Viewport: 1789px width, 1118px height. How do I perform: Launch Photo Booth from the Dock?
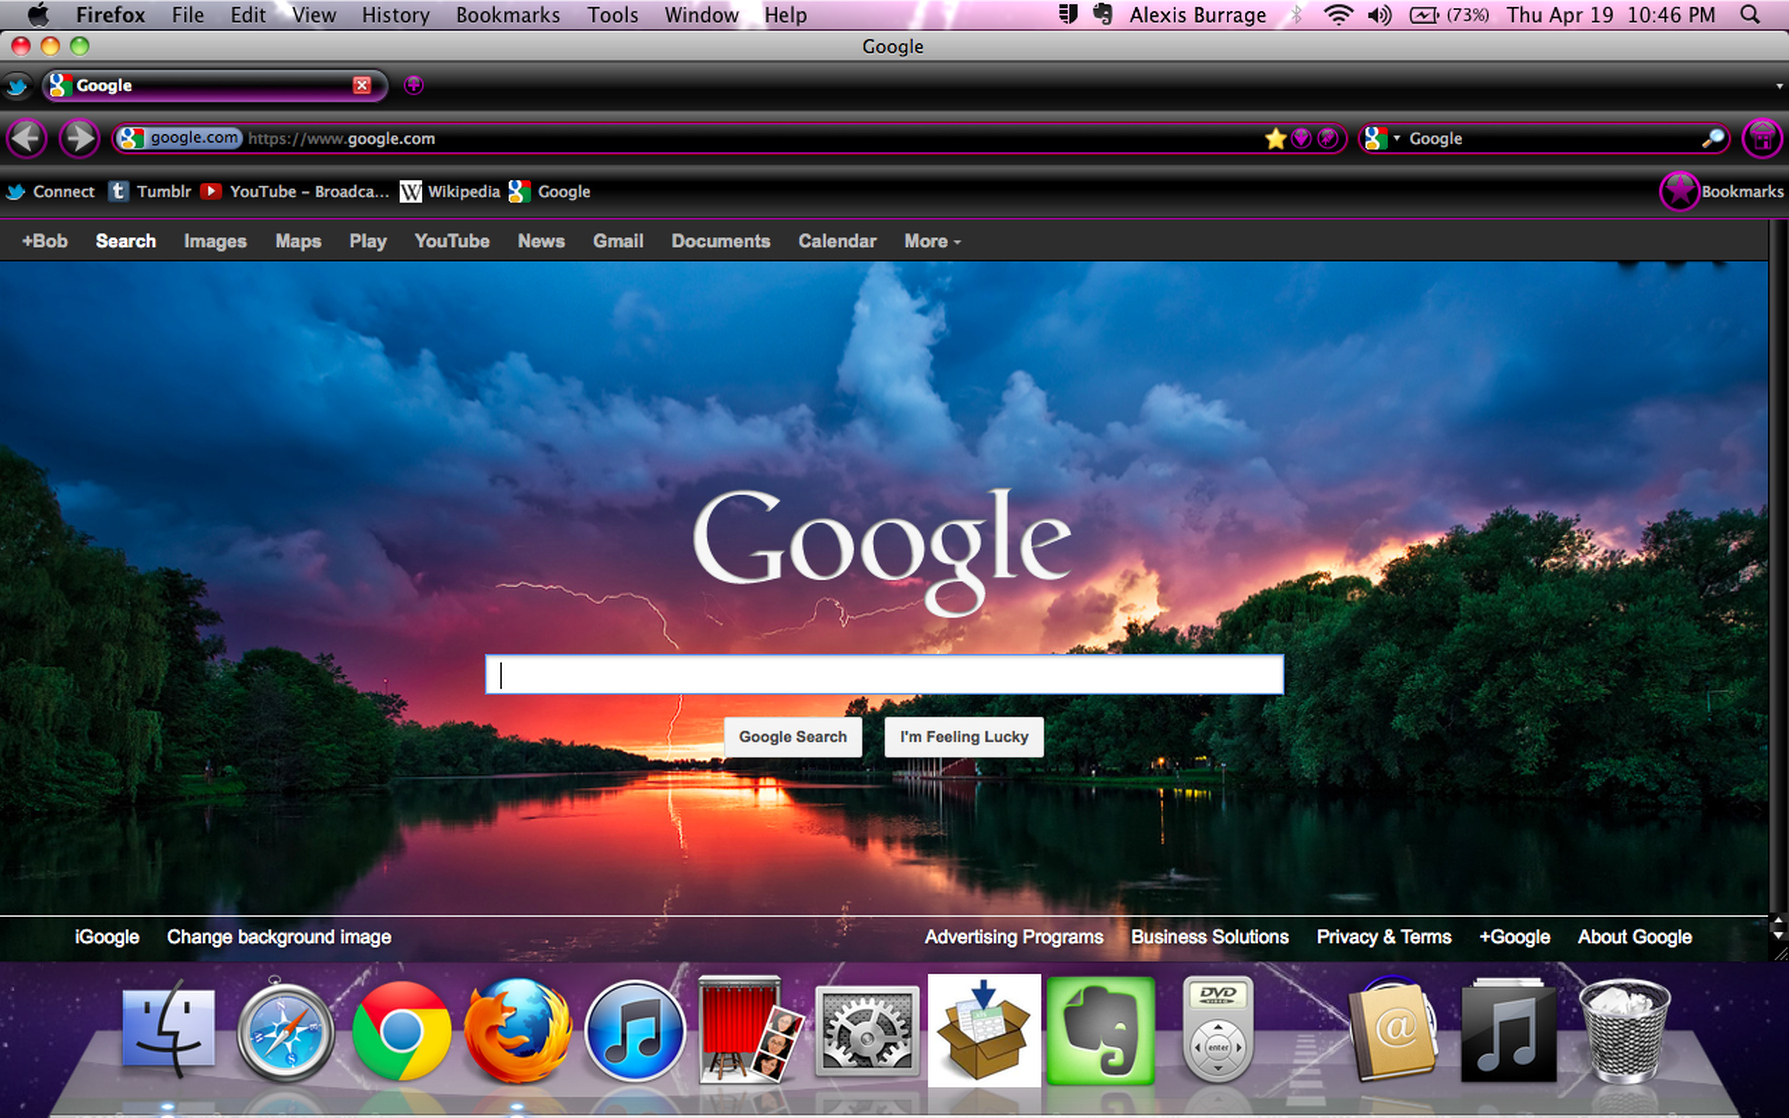coord(751,1030)
